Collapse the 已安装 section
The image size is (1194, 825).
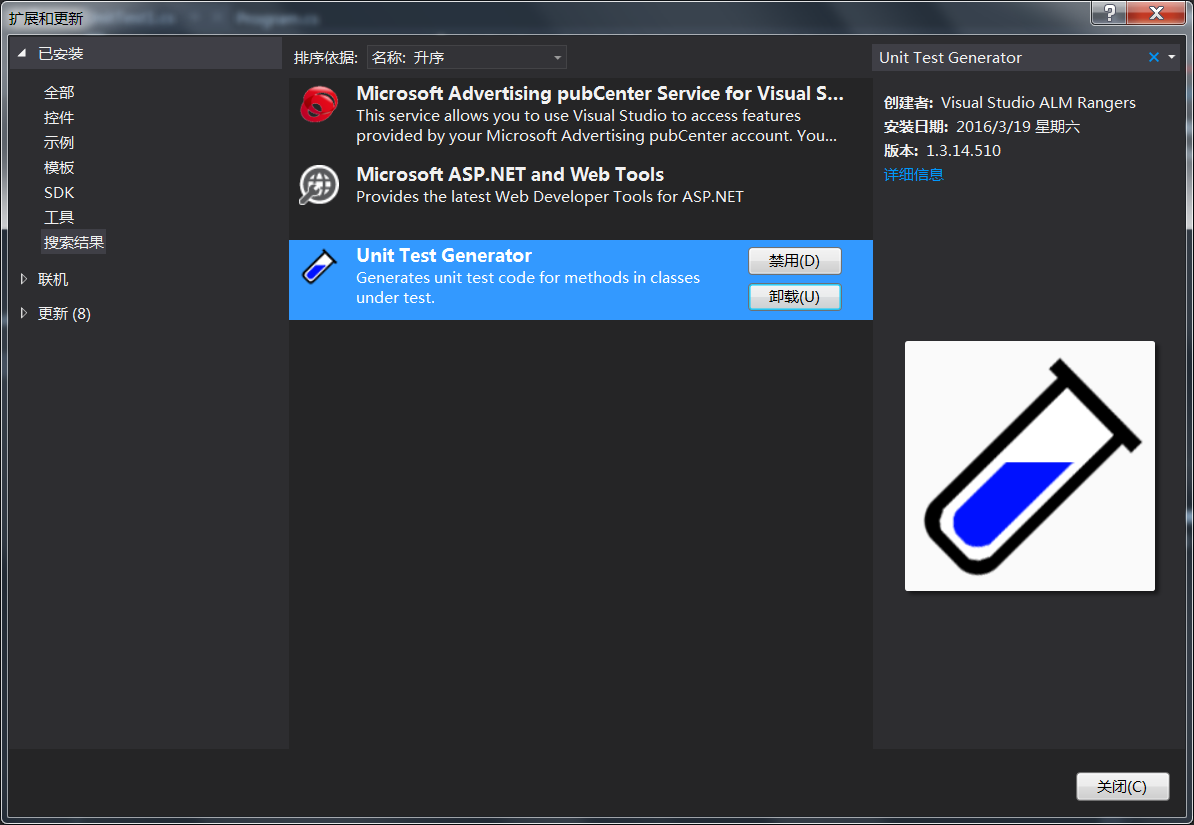(x=22, y=53)
